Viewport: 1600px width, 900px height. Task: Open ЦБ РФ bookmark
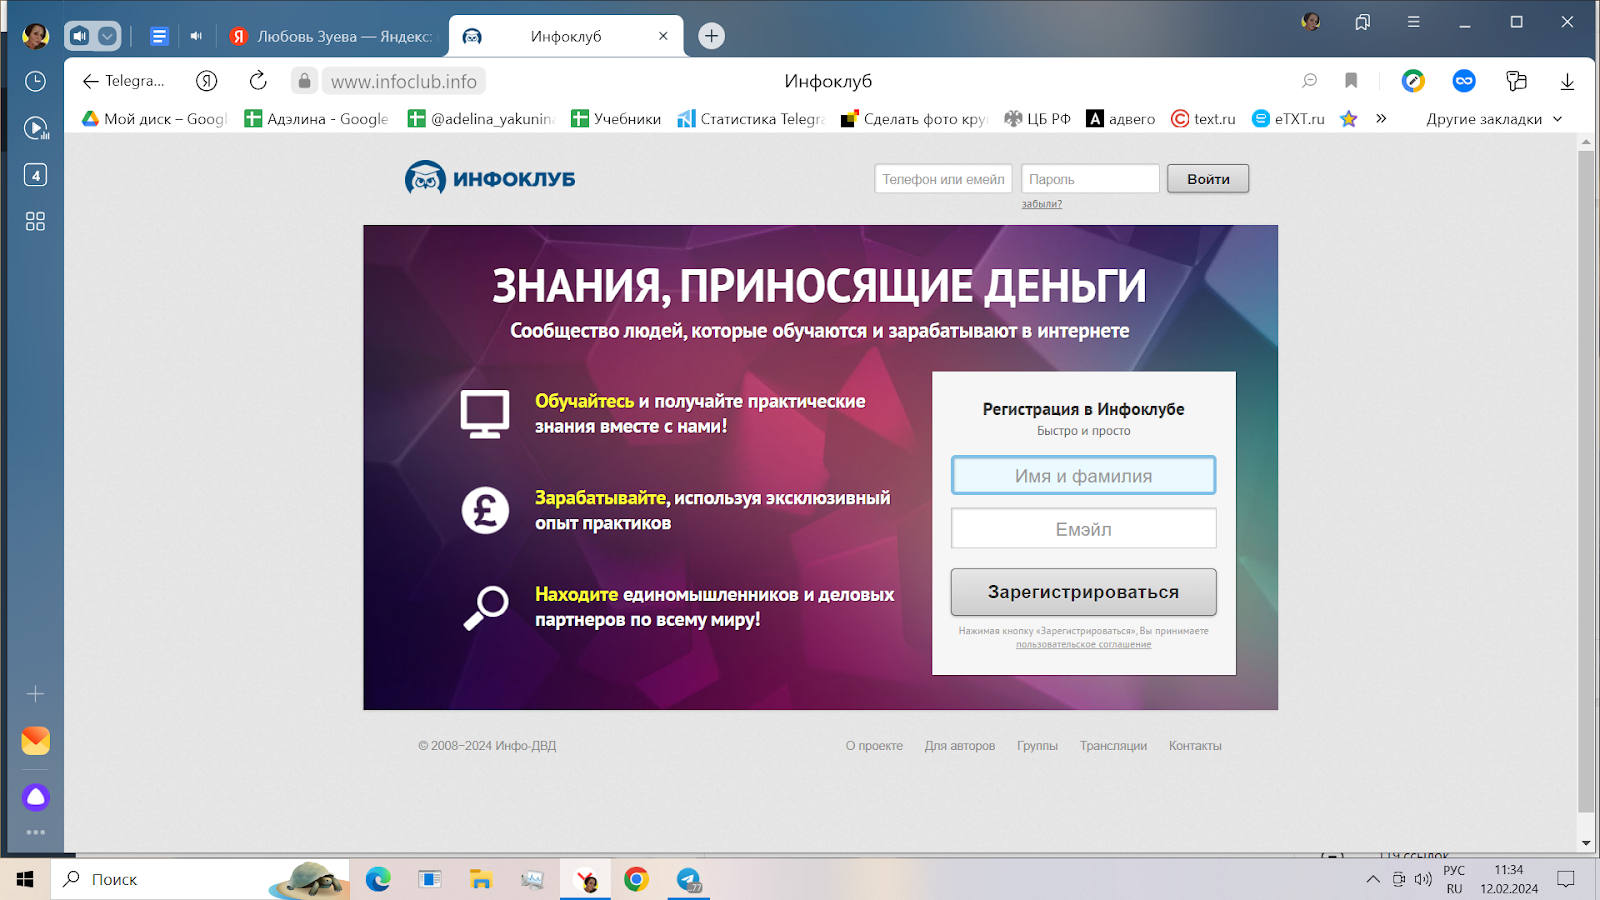1037,119
